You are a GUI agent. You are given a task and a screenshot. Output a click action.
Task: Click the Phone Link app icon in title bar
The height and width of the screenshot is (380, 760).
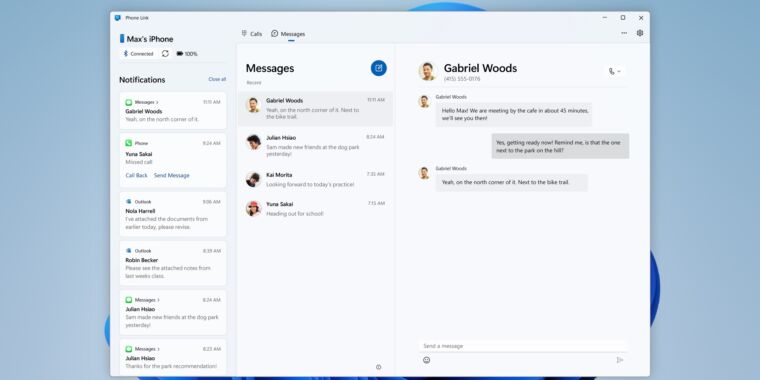pyautogui.click(x=117, y=18)
